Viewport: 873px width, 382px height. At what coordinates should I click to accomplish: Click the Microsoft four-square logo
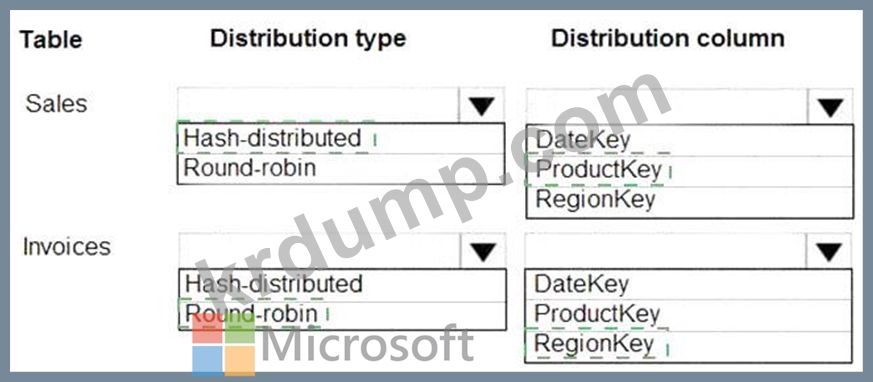point(224,345)
